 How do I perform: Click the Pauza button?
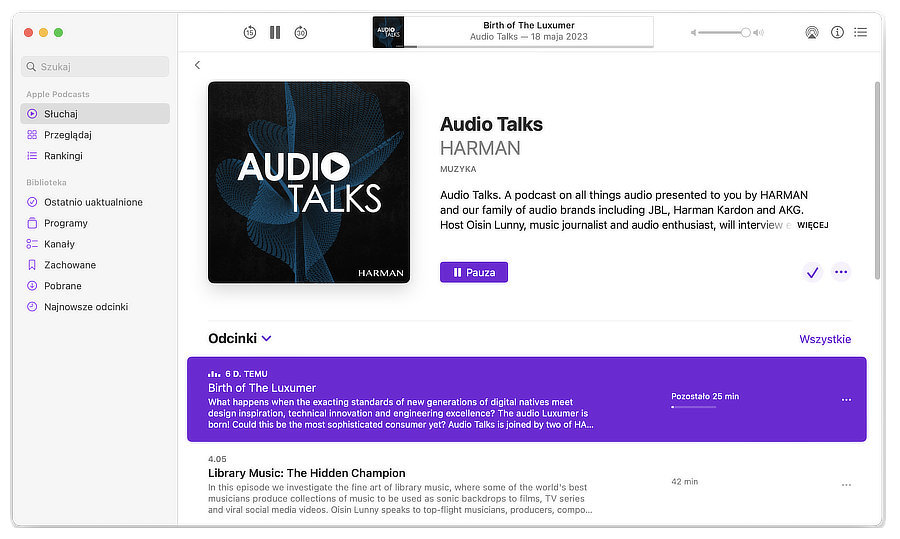[x=474, y=272]
